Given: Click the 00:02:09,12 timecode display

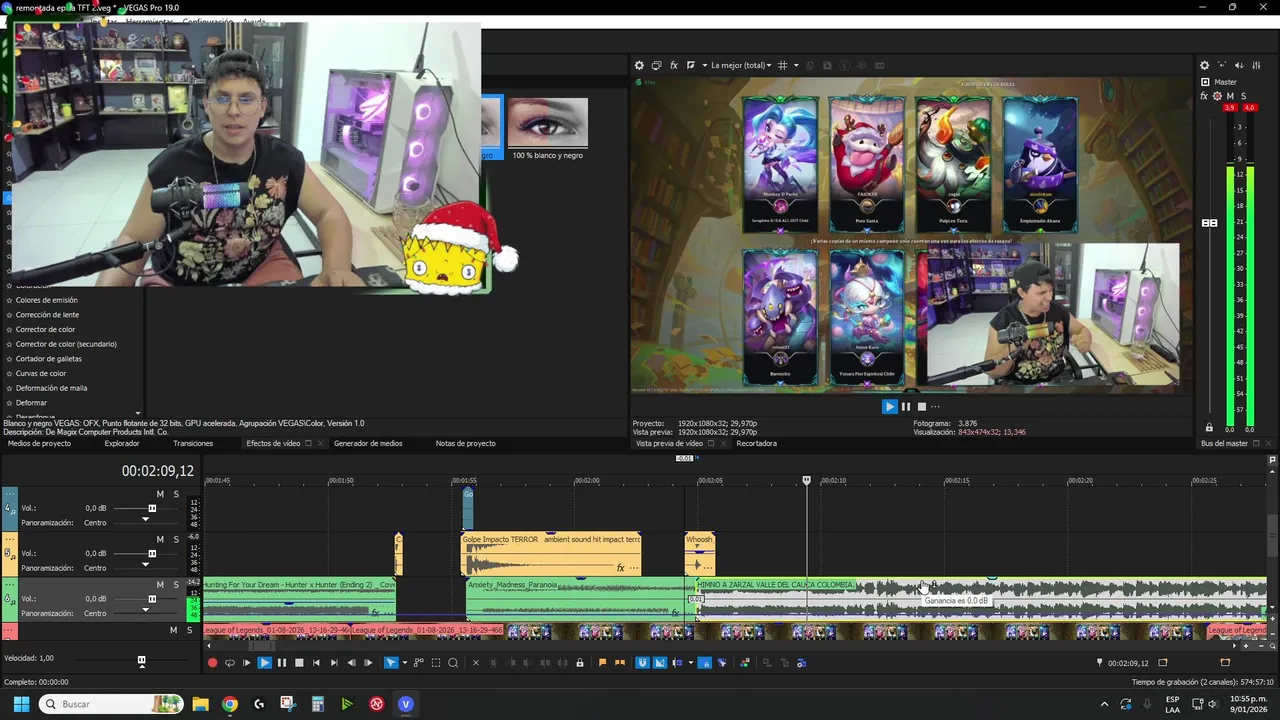Looking at the screenshot, I should point(158,471).
